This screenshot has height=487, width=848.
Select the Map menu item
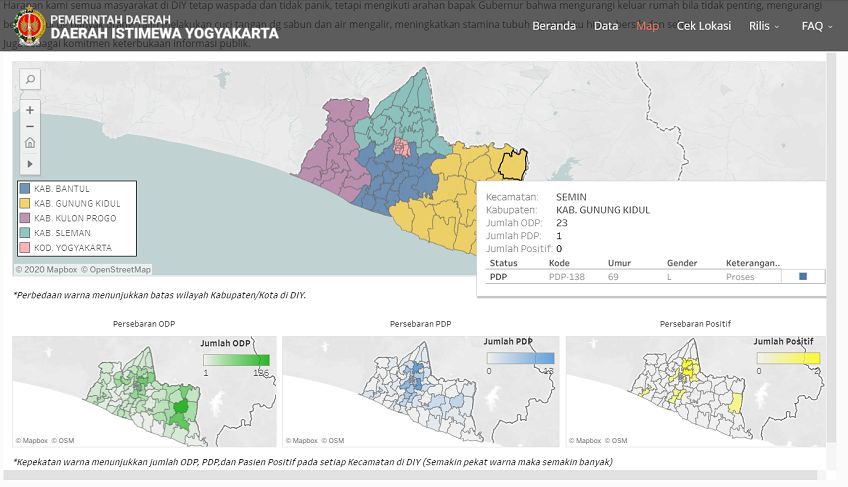647,26
